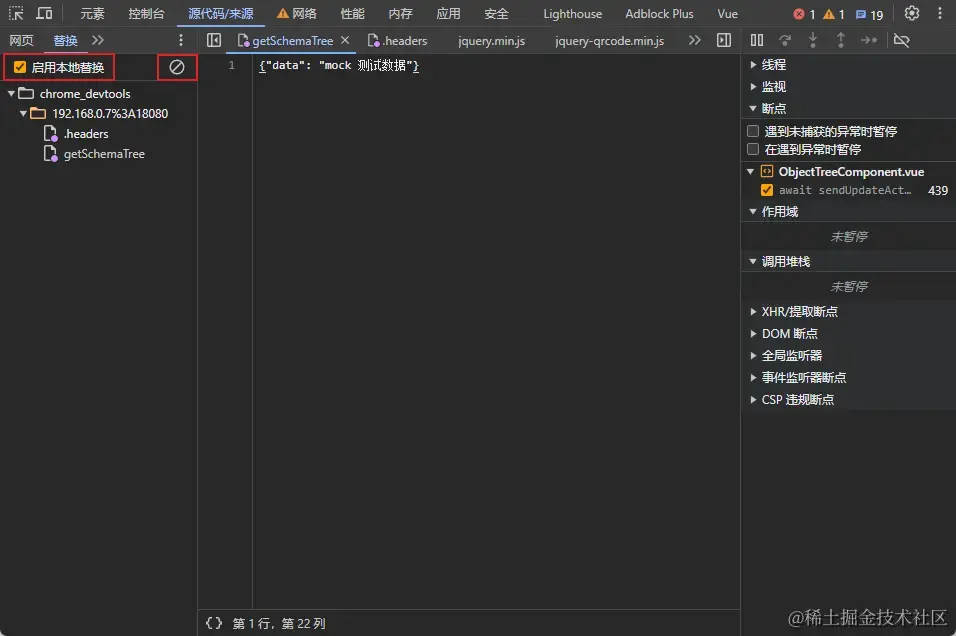Collapse the chrome_devtools folder
This screenshot has width=956, height=636.
coord(11,93)
